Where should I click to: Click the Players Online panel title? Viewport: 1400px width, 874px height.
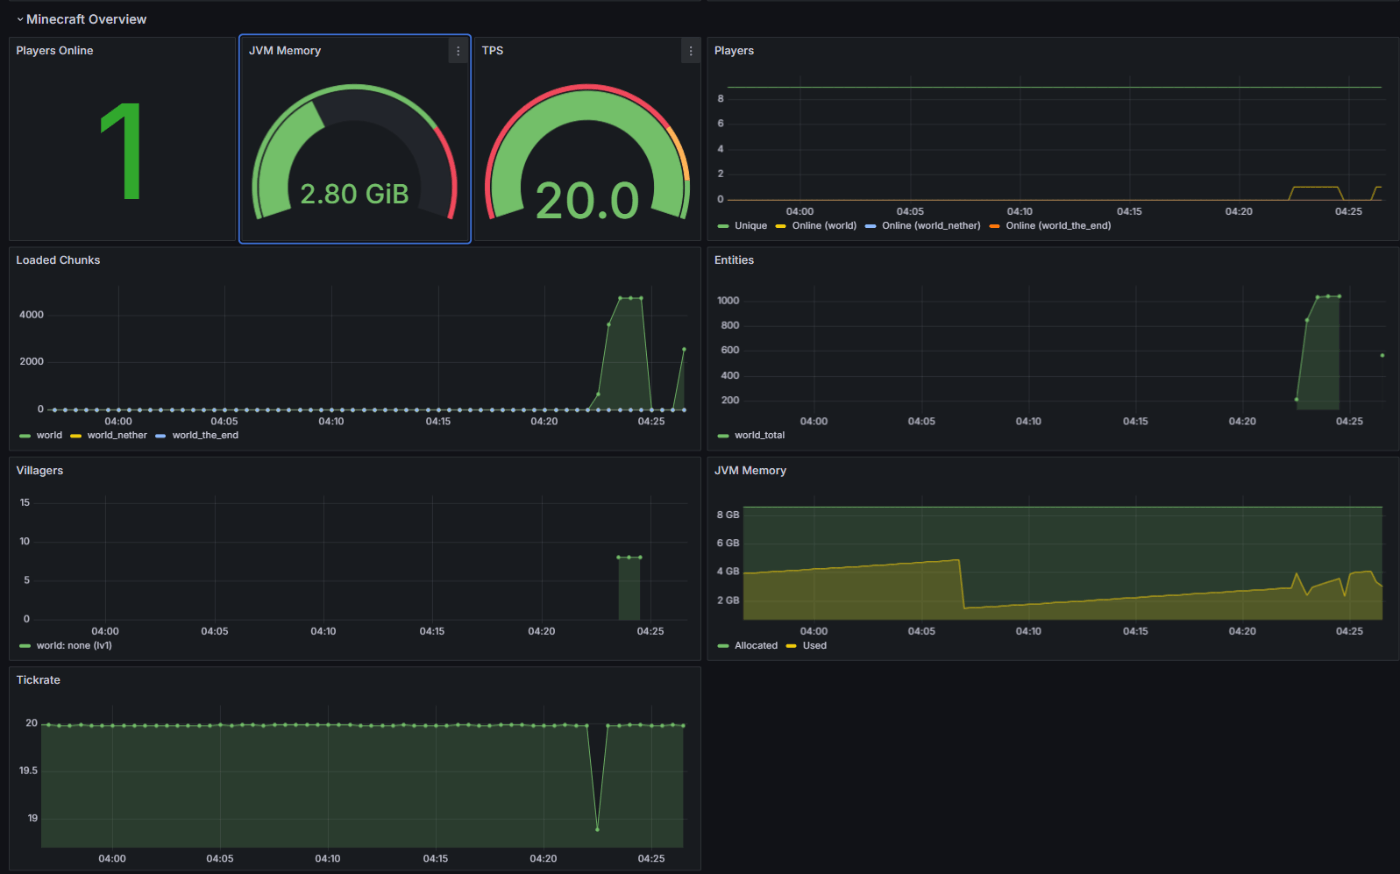[x=55, y=51]
